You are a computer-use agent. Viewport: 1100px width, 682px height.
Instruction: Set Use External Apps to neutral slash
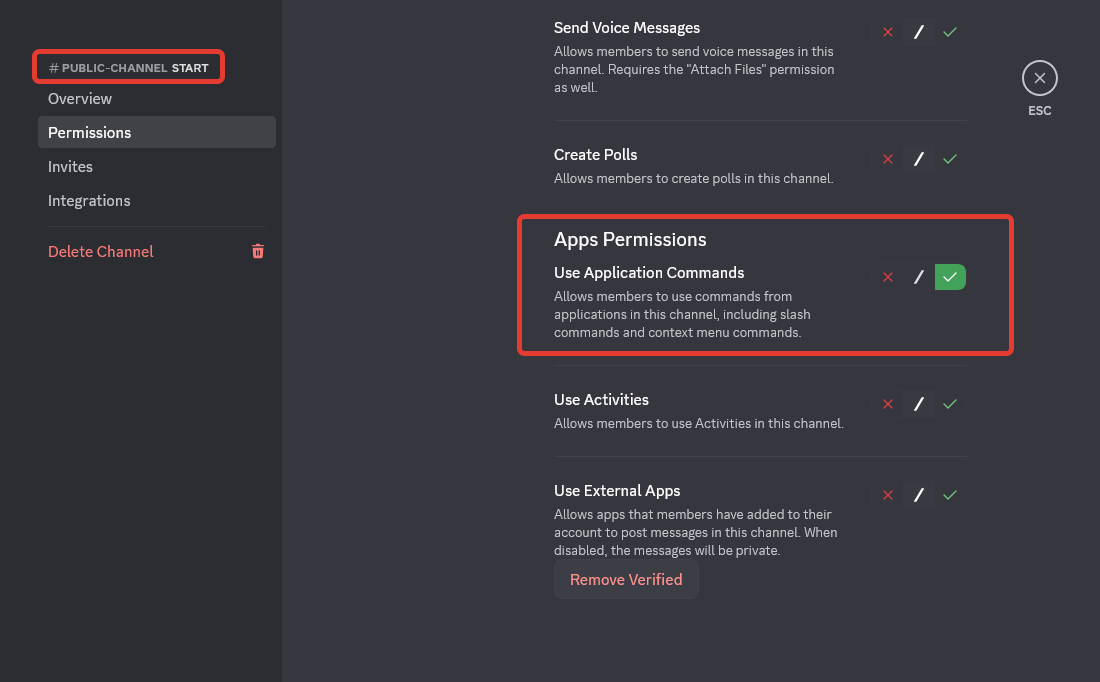[x=919, y=495]
